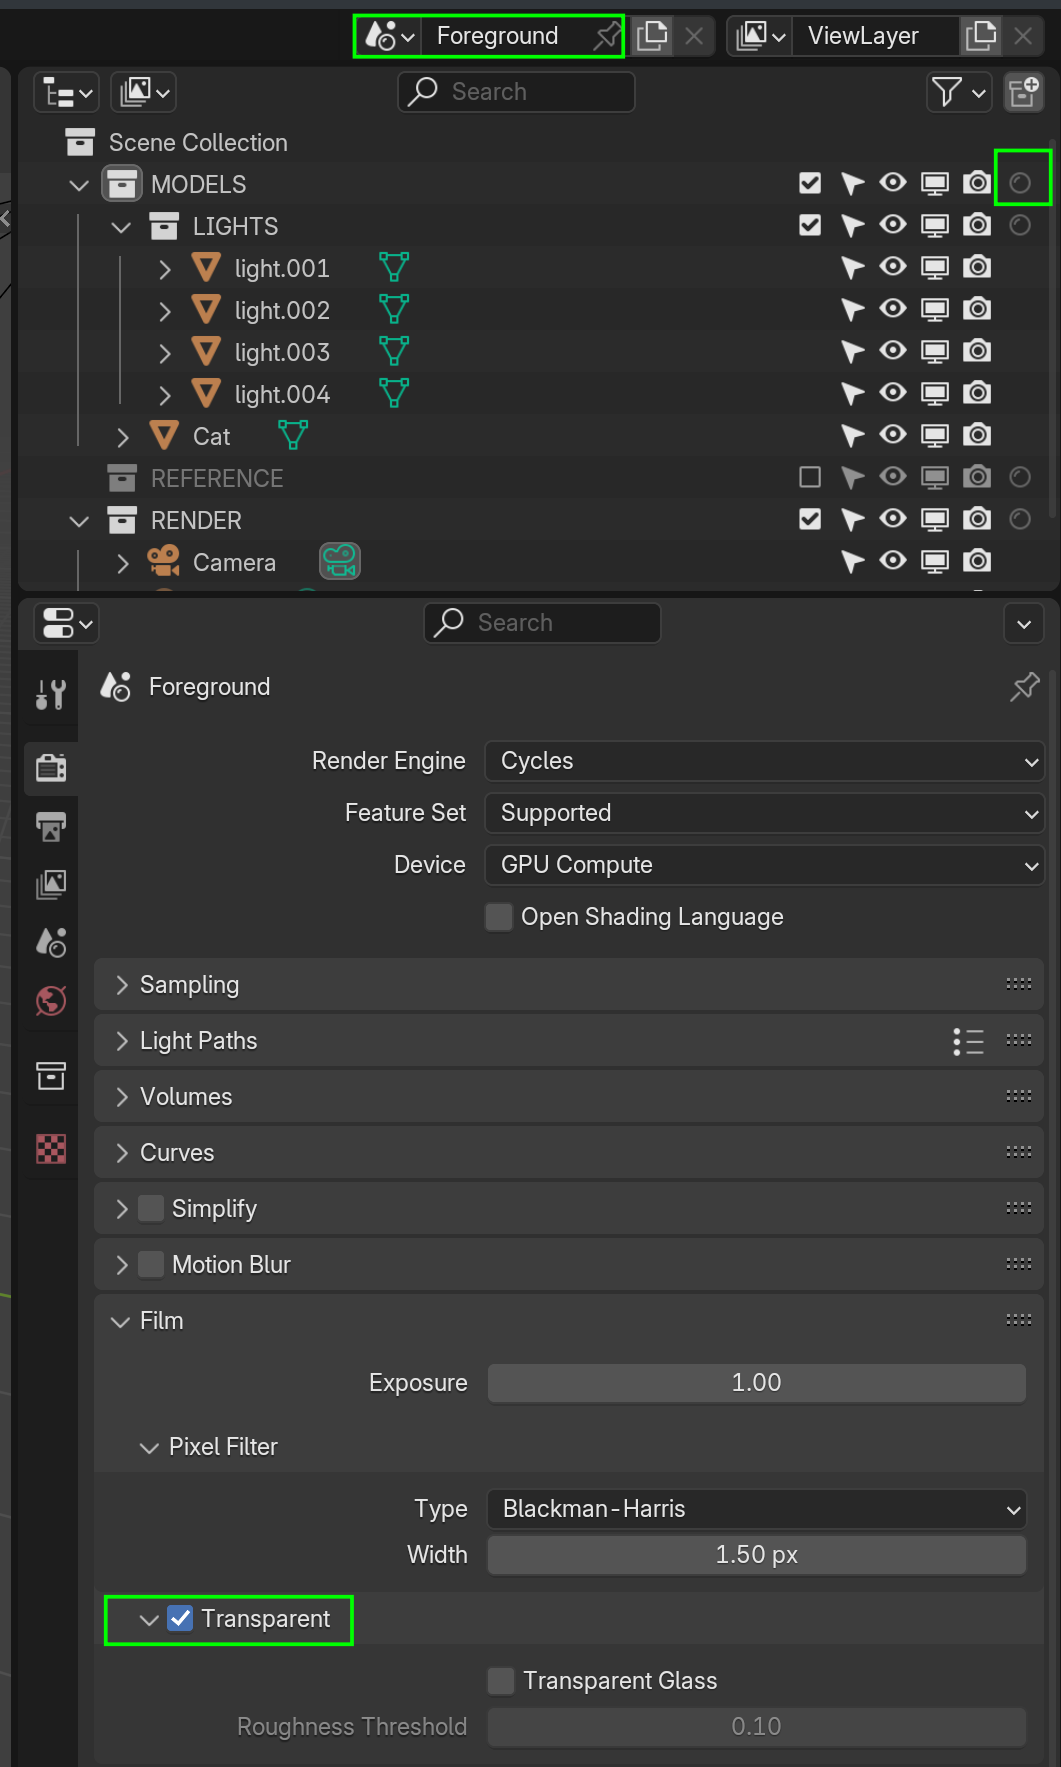Hide light.002 in the viewport
Viewport: 1061px width, 1767px height.
point(893,309)
